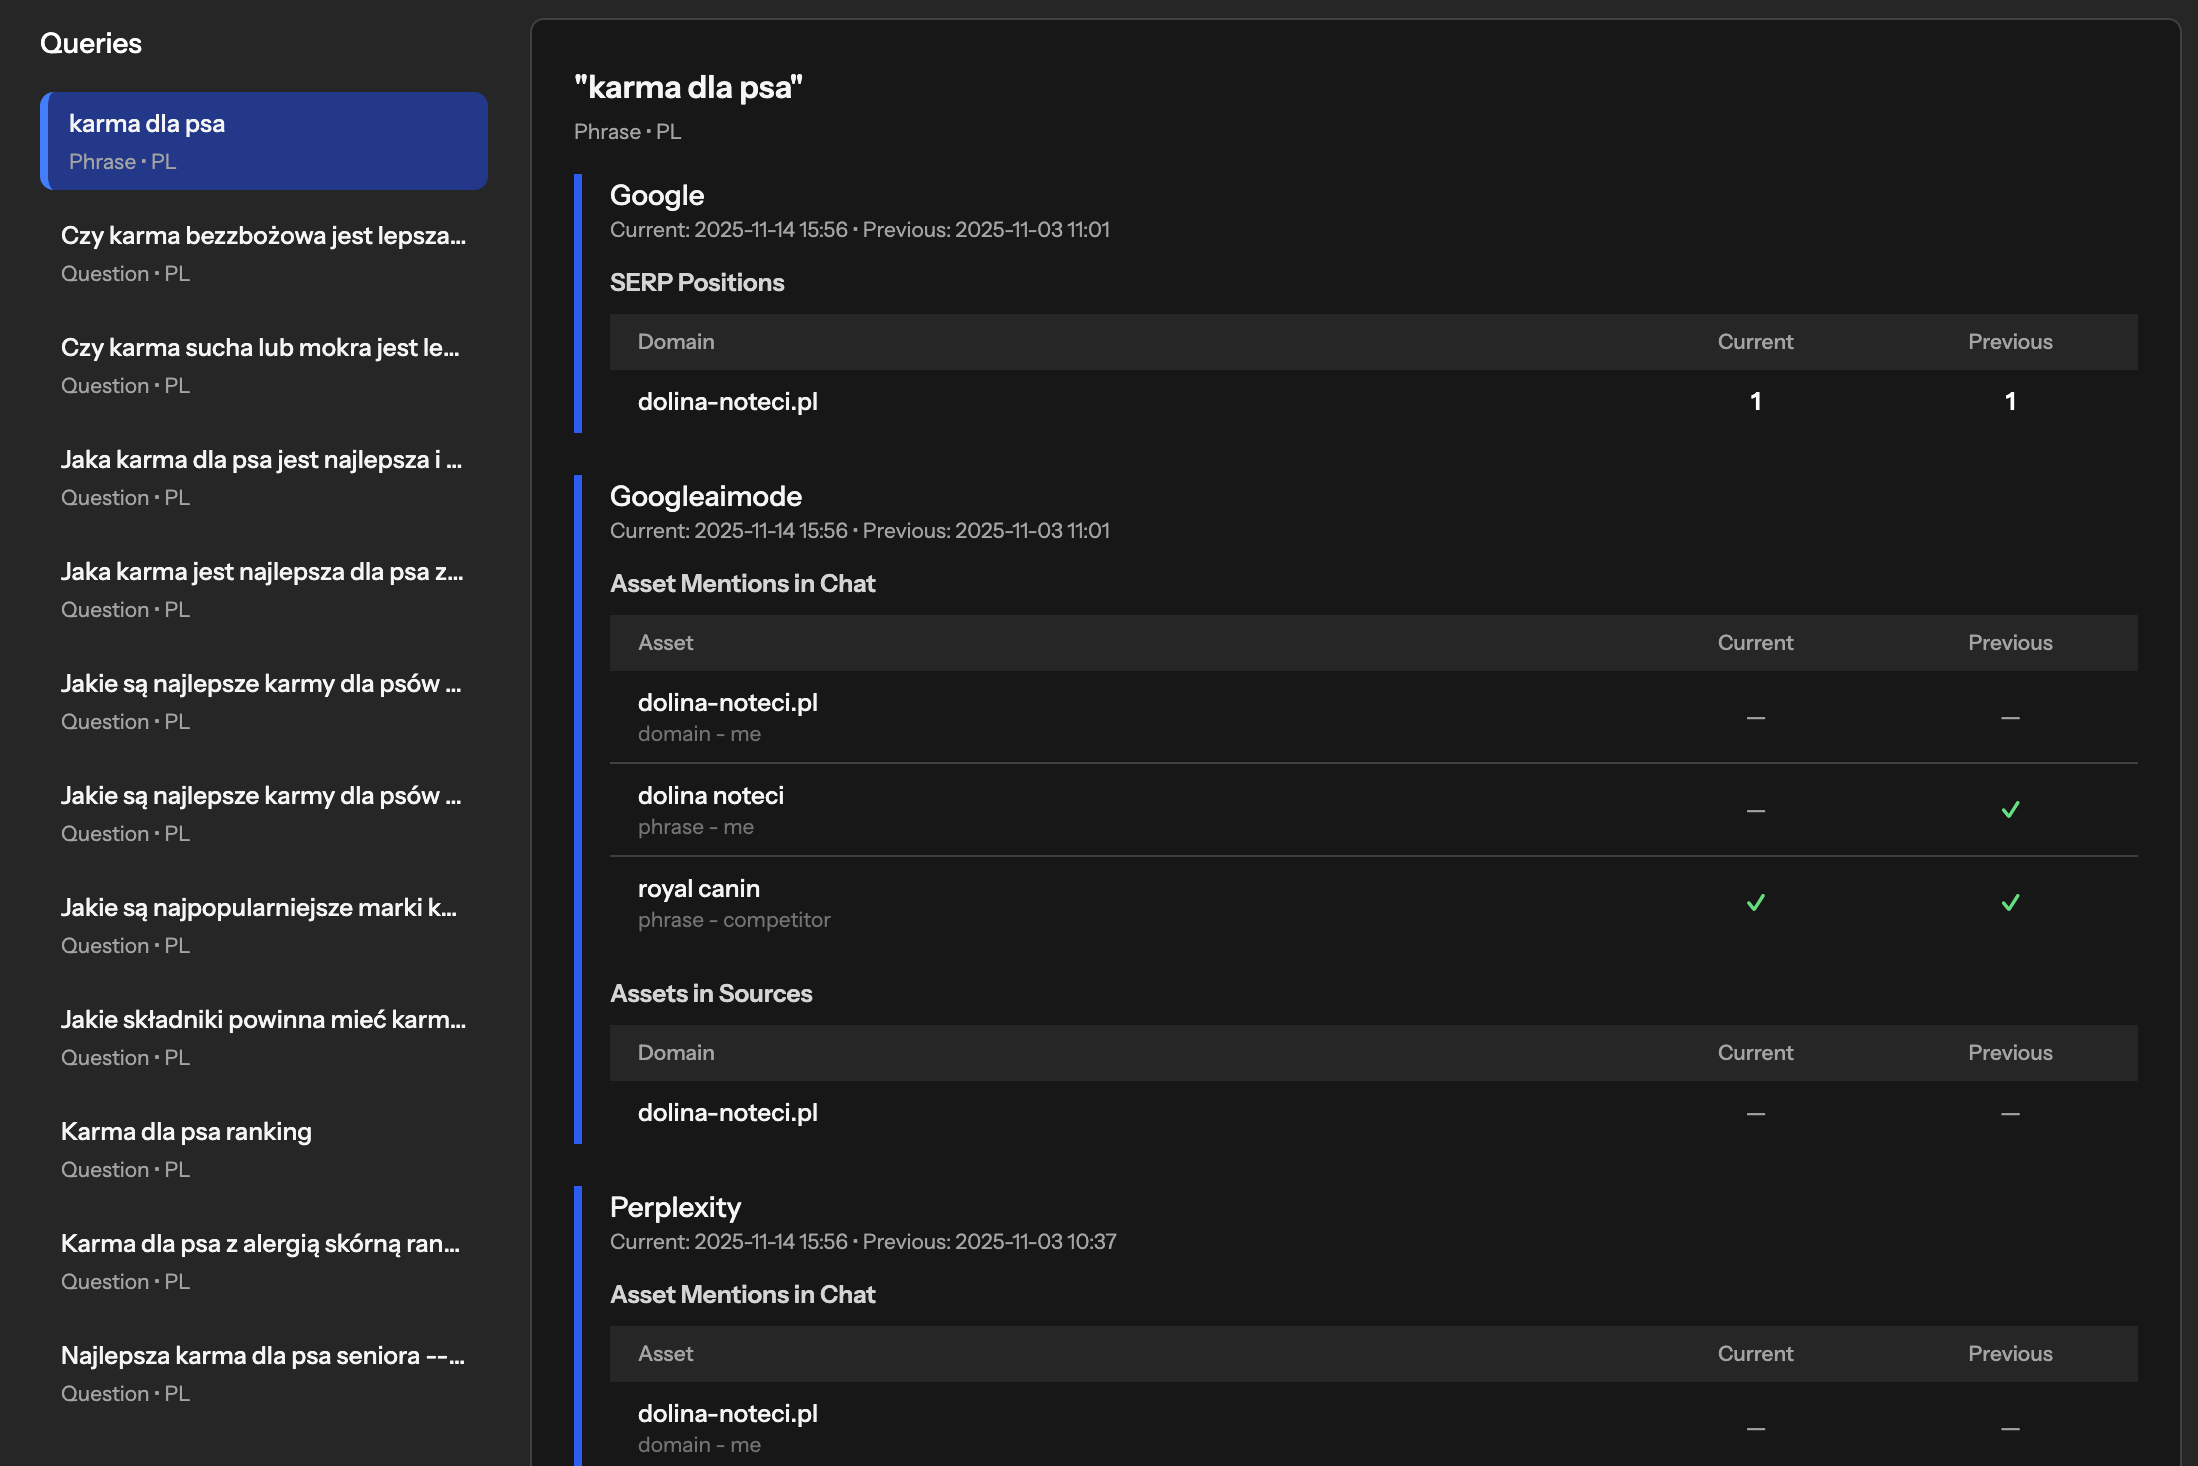Click dolina-noteci.pl in SERP Positions table
This screenshot has width=2198, height=1466.
click(x=728, y=402)
